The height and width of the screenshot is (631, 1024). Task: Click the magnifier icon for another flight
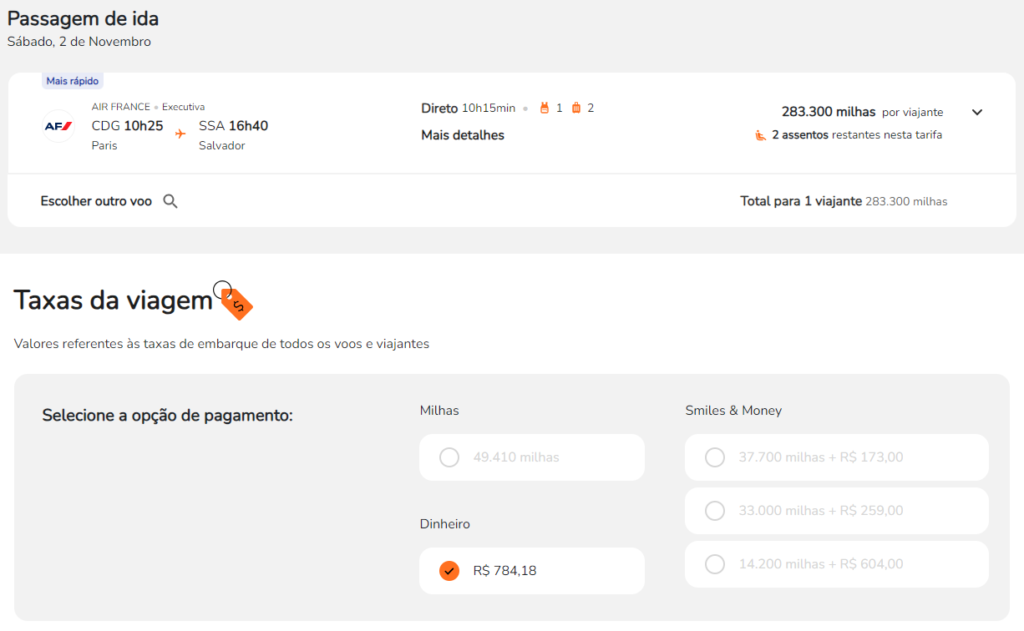coord(170,201)
